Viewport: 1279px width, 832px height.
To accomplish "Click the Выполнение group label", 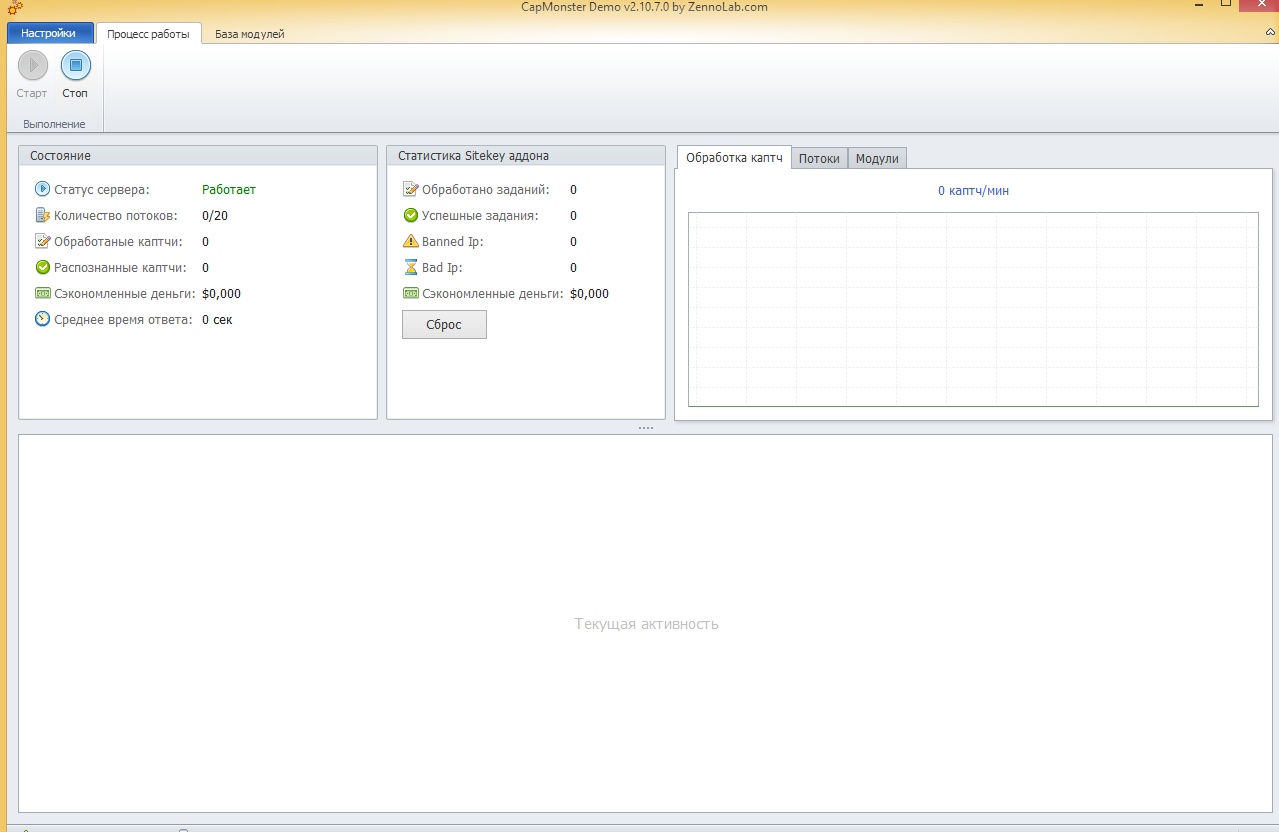I will (54, 124).
